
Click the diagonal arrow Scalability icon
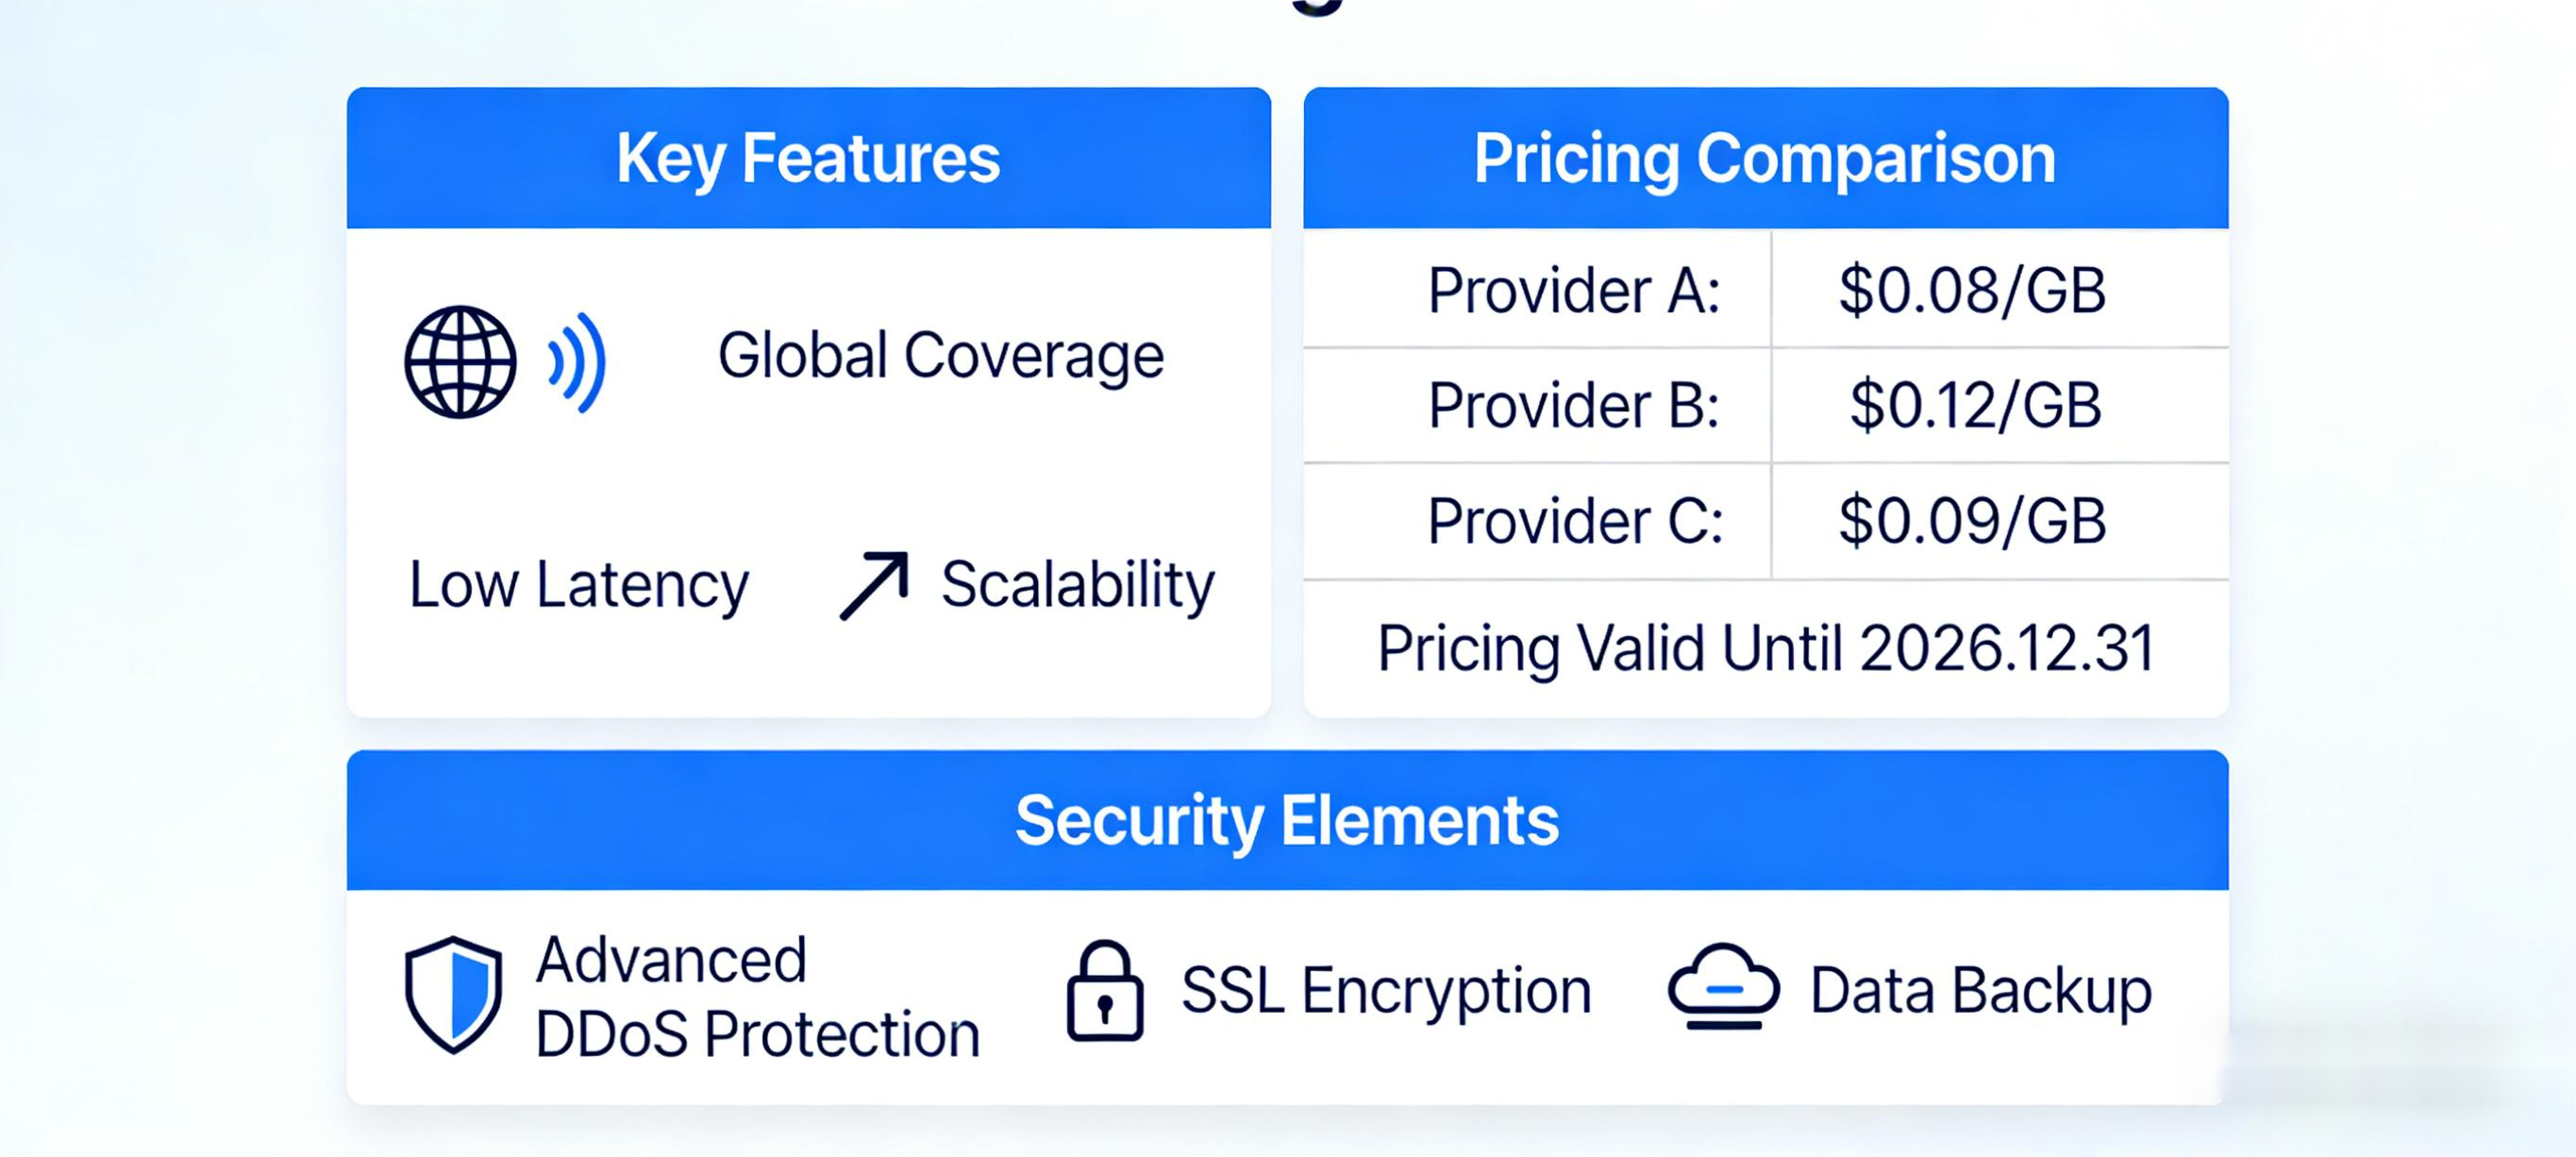[x=873, y=585]
